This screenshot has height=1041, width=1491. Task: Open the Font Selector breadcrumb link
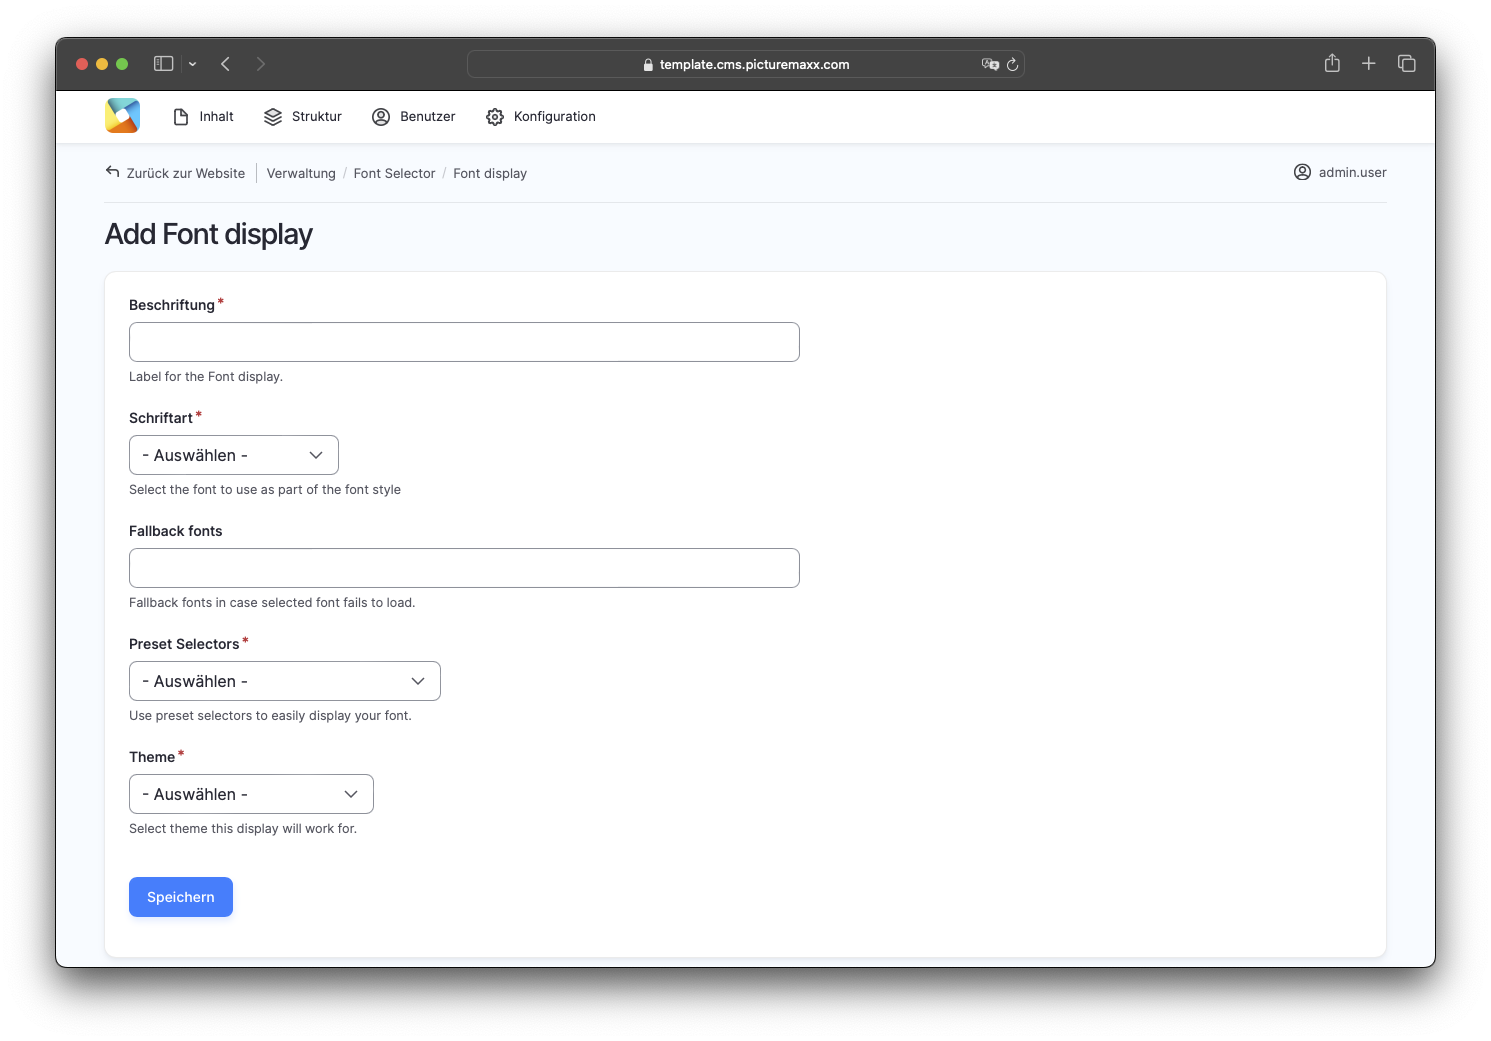[394, 173]
